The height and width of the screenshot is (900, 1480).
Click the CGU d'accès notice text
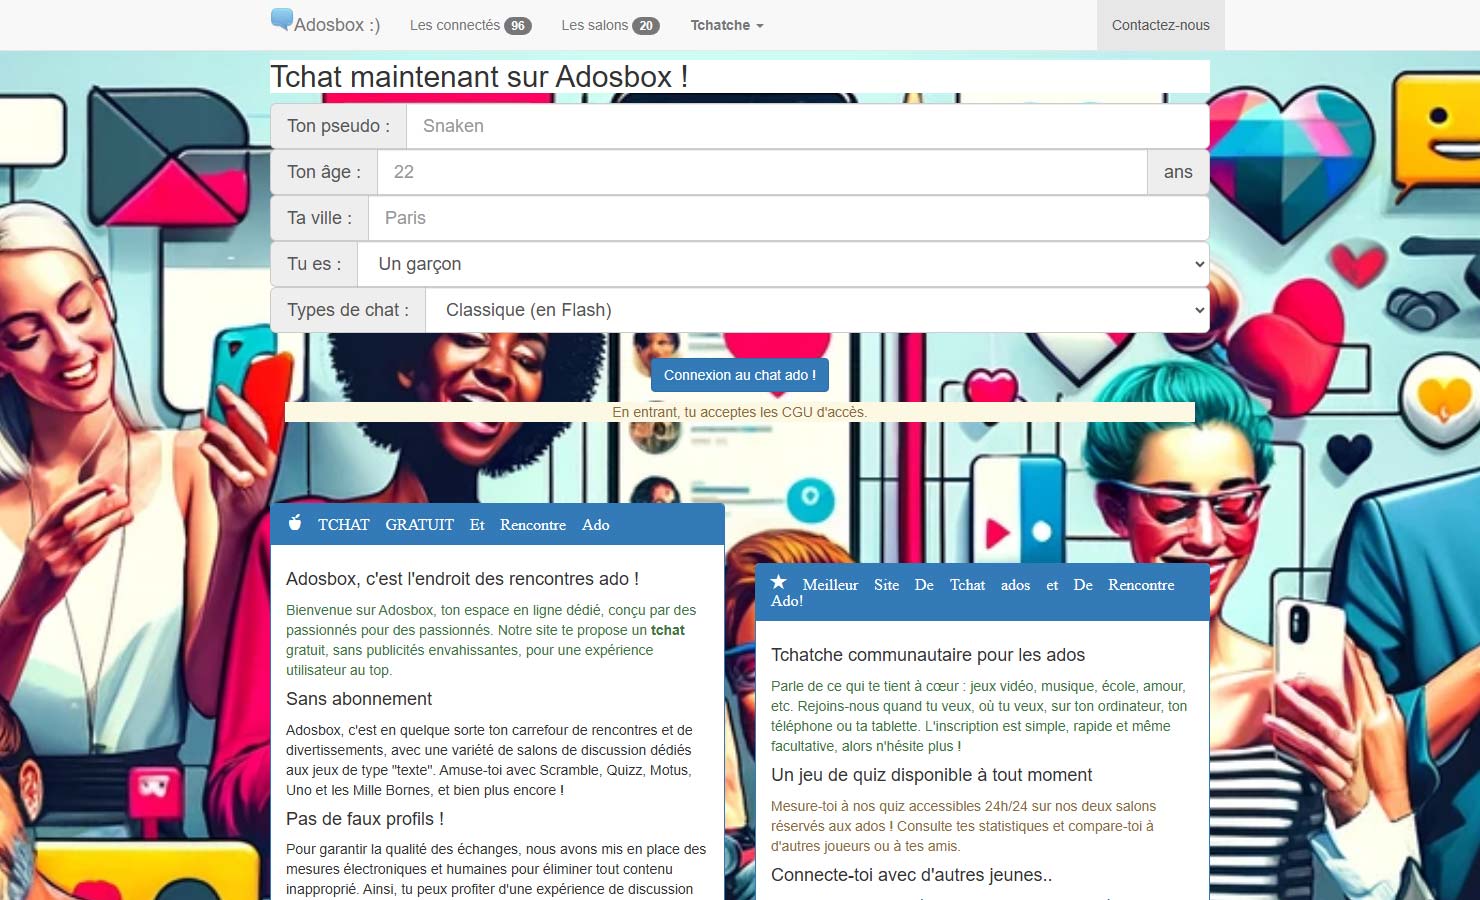click(x=740, y=412)
